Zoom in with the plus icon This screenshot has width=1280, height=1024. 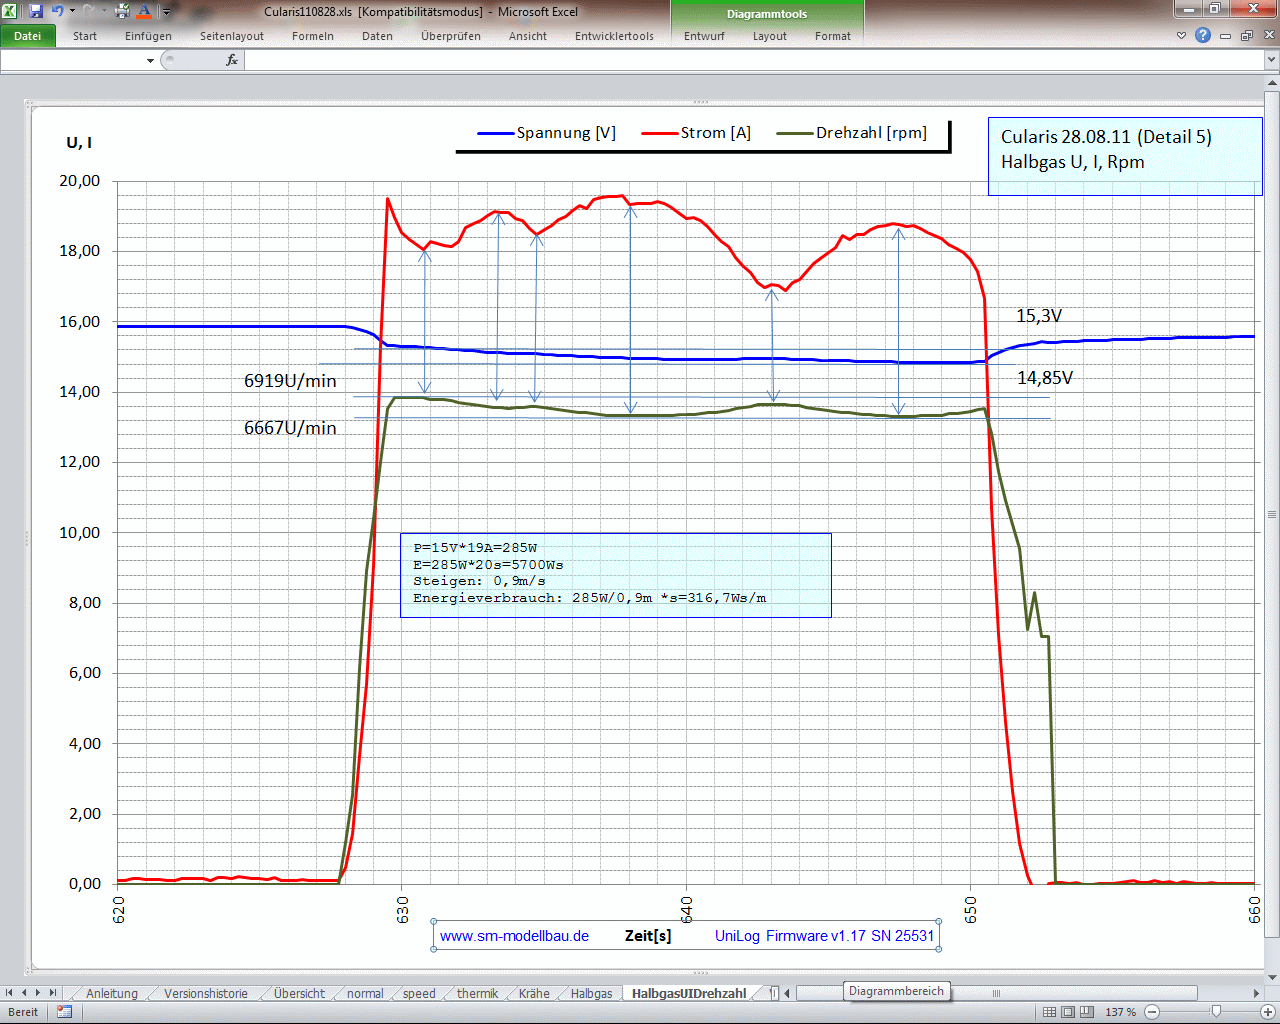pyautogui.click(x=1269, y=1012)
